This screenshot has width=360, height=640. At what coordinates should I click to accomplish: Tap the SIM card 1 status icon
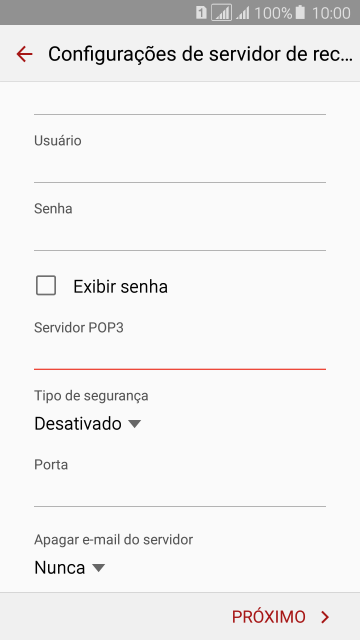[201, 13]
